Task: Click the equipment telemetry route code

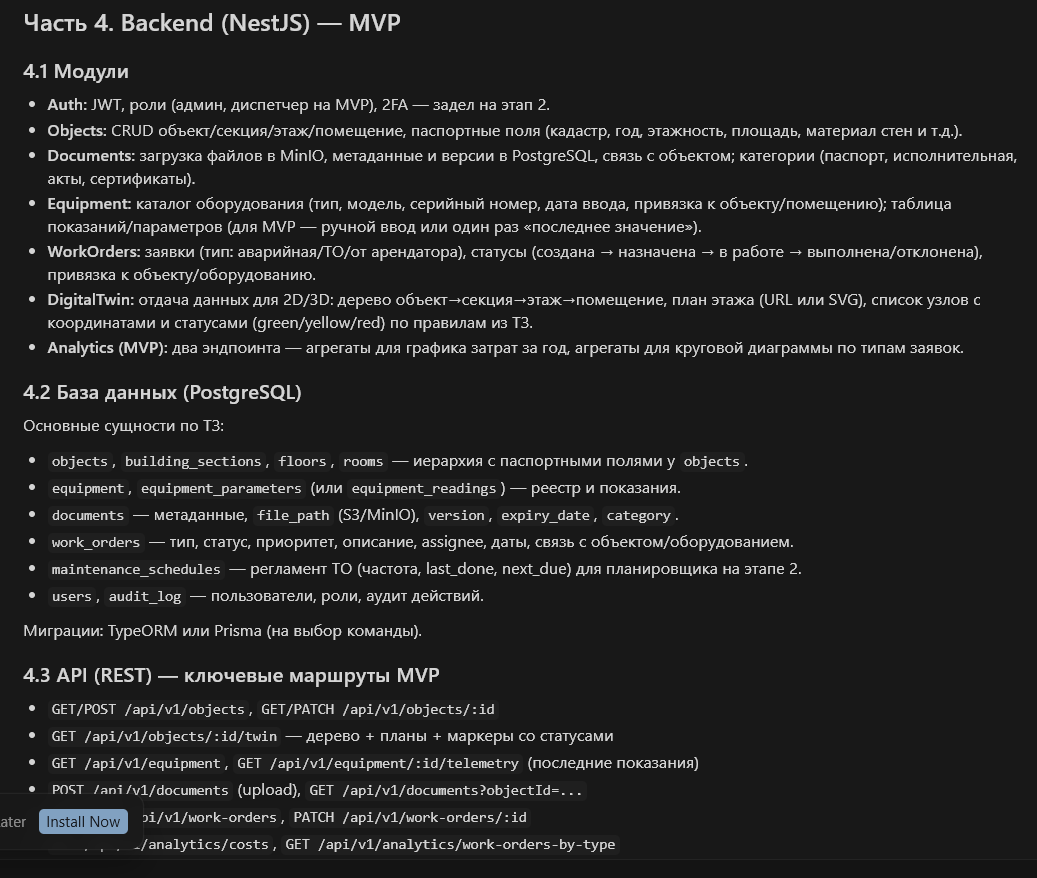Action: tap(378, 763)
